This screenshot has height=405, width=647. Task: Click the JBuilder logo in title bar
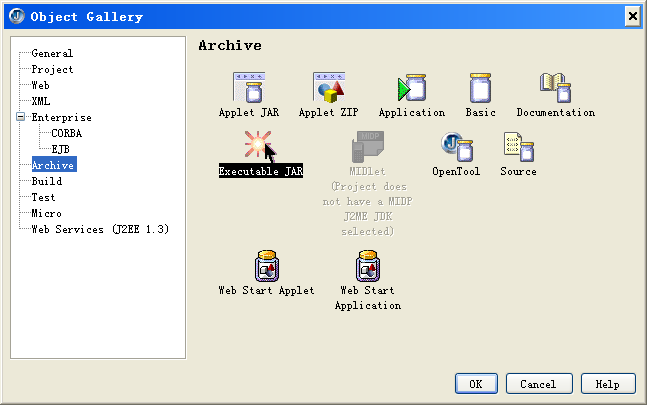17,16
